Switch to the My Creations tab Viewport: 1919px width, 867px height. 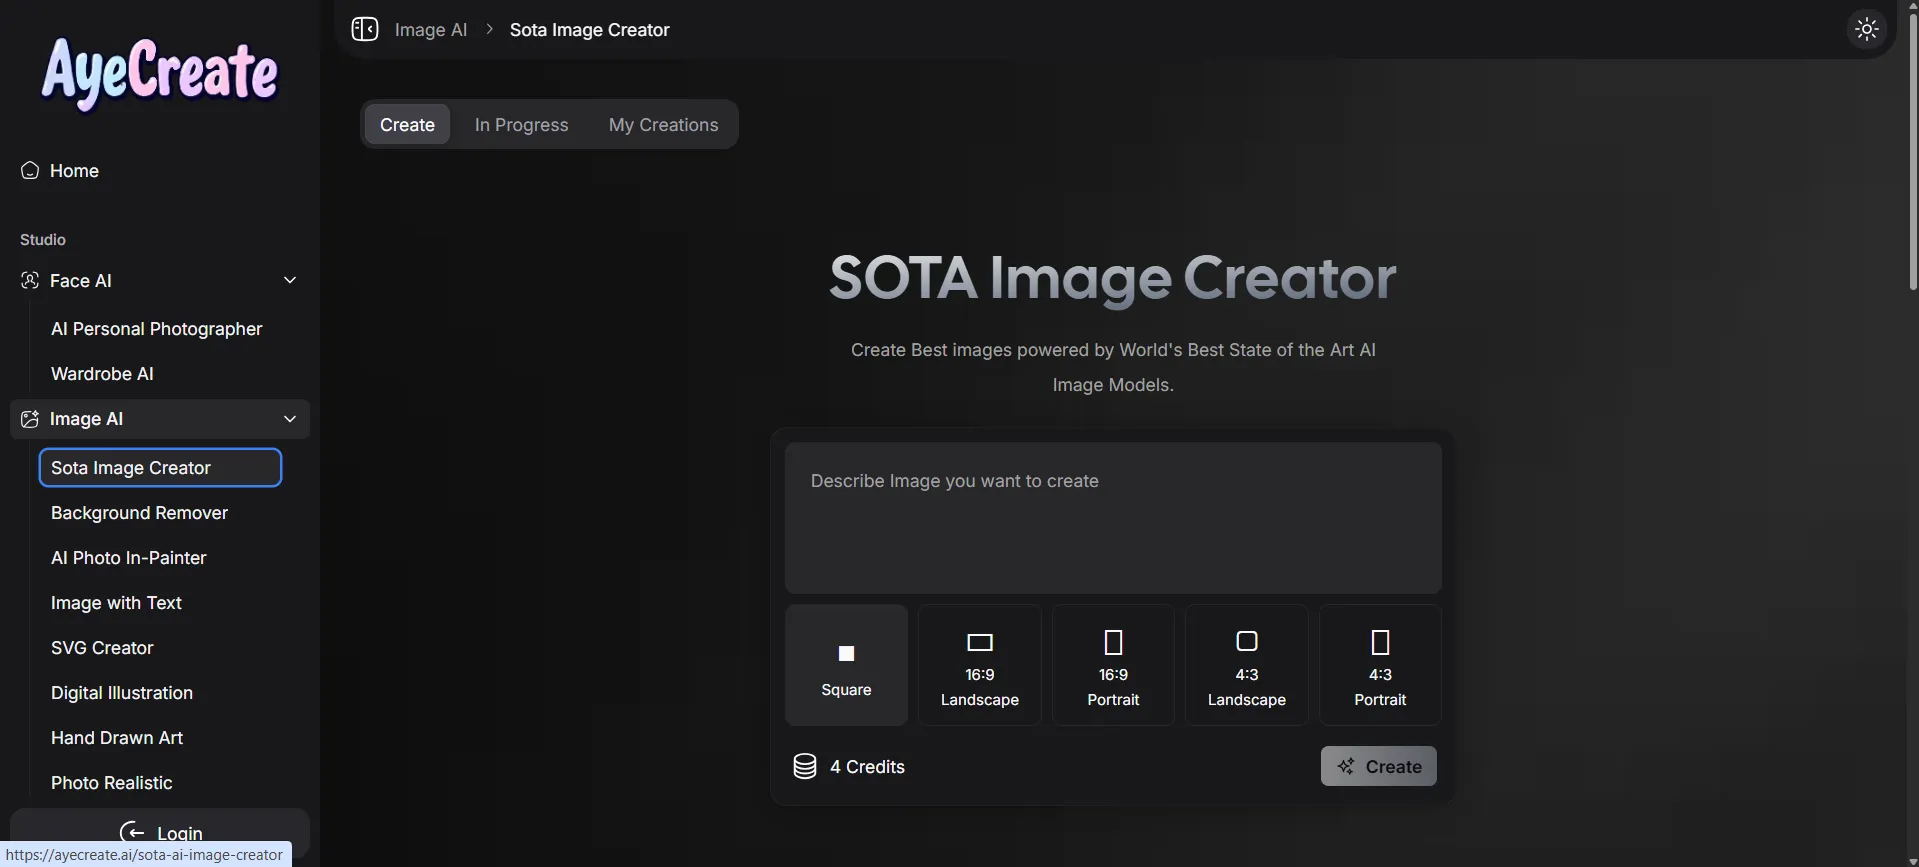click(663, 125)
